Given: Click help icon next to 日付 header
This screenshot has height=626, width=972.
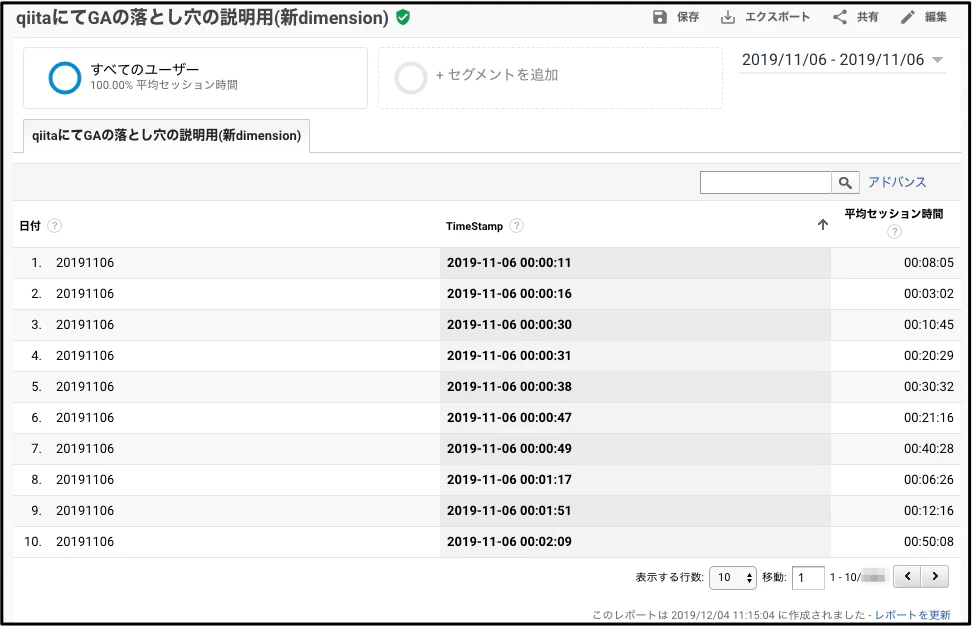Looking at the screenshot, I should click(55, 226).
